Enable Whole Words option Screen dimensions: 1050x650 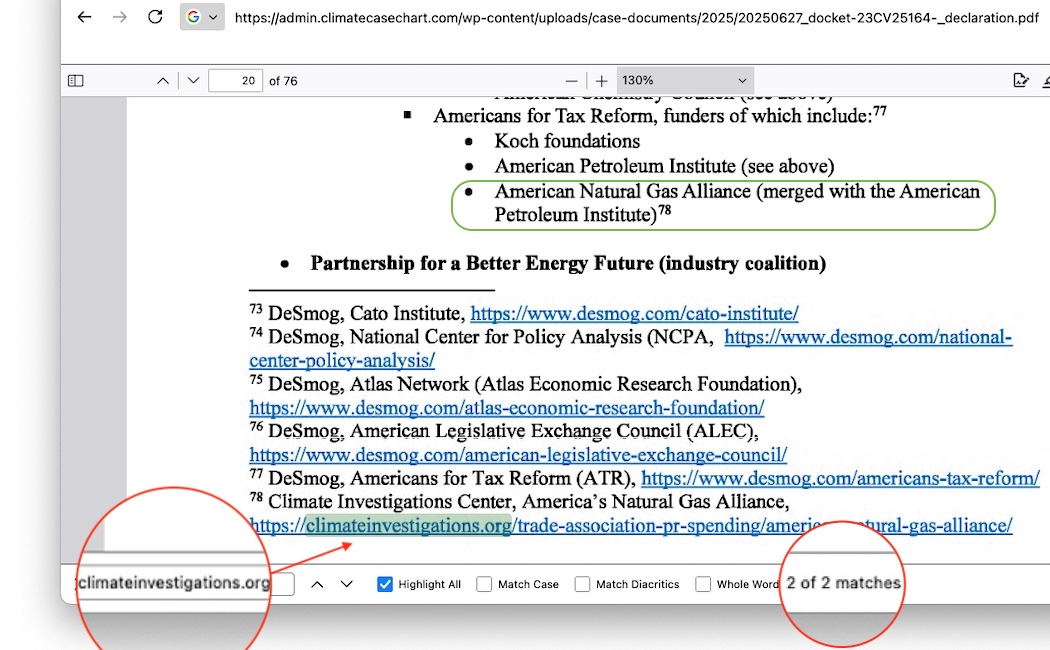tap(703, 584)
